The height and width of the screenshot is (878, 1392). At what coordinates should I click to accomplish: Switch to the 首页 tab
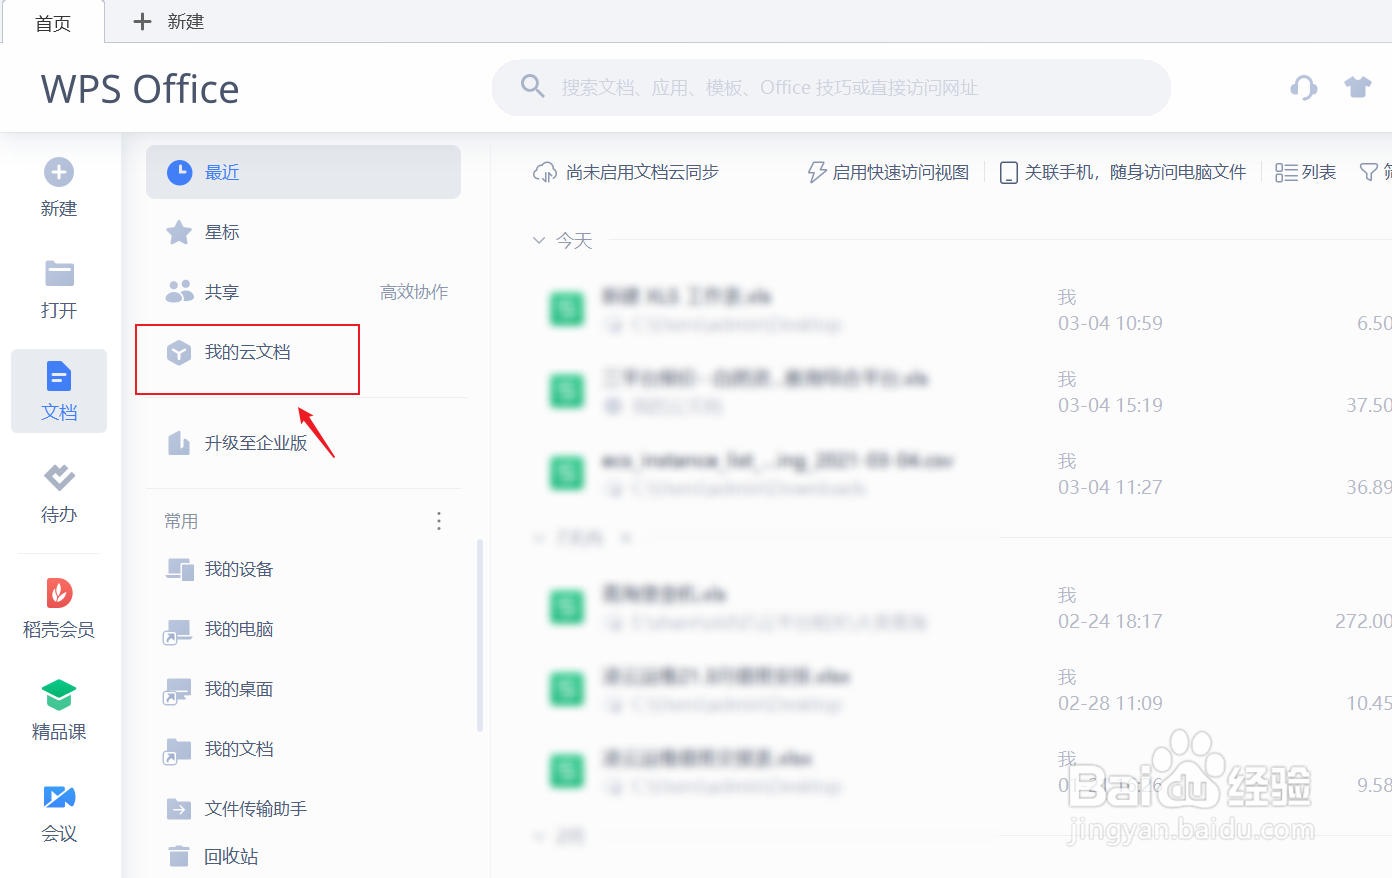tap(53, 22)
